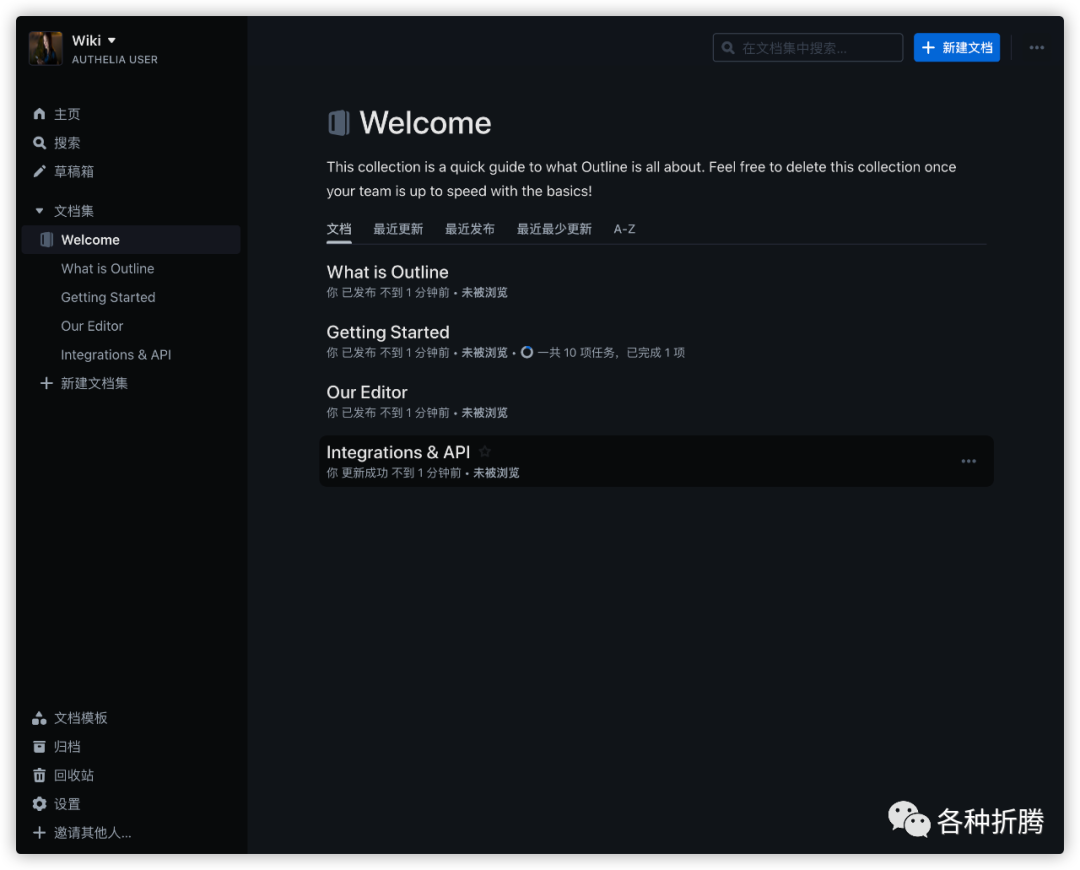Click the 主页 sidebar label

tap(67, 114)
